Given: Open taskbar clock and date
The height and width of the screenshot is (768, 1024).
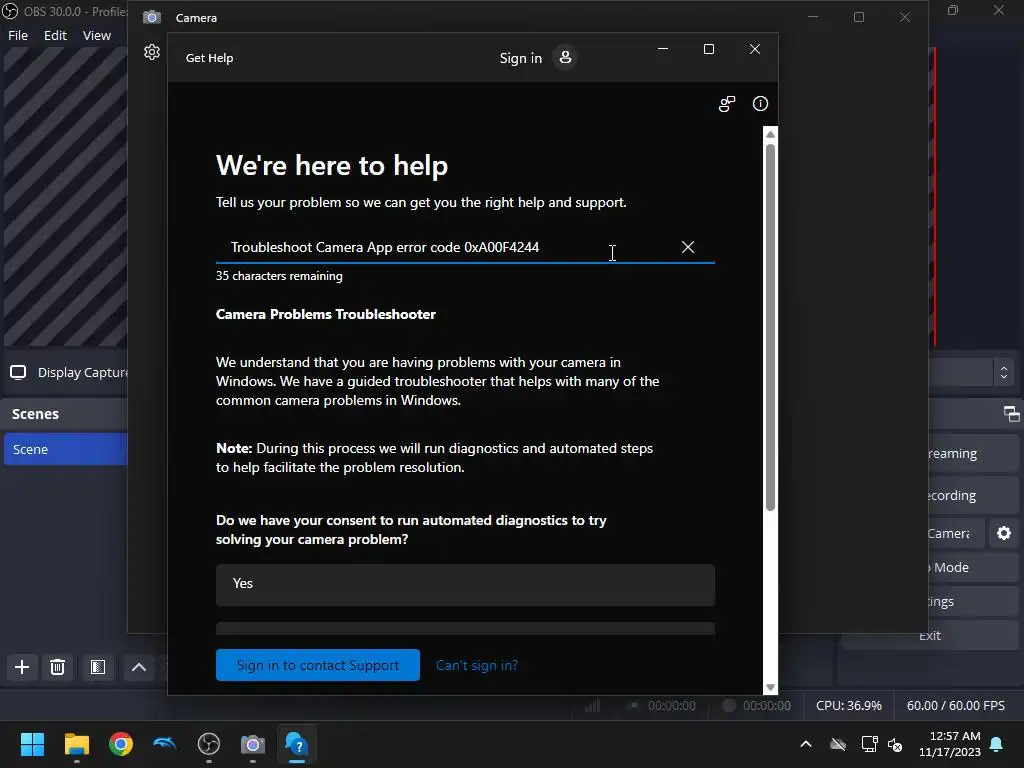Looking at the screenshot, I should tap(950, 744).
